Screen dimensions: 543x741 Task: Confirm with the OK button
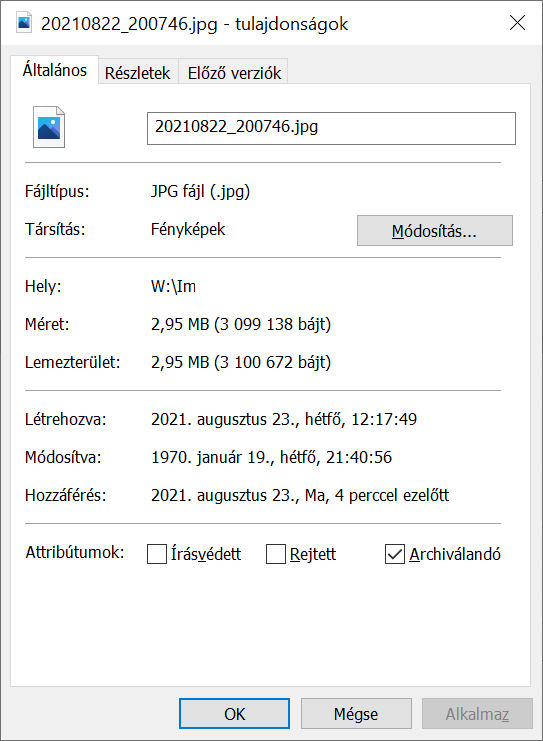tap(234, 714)
